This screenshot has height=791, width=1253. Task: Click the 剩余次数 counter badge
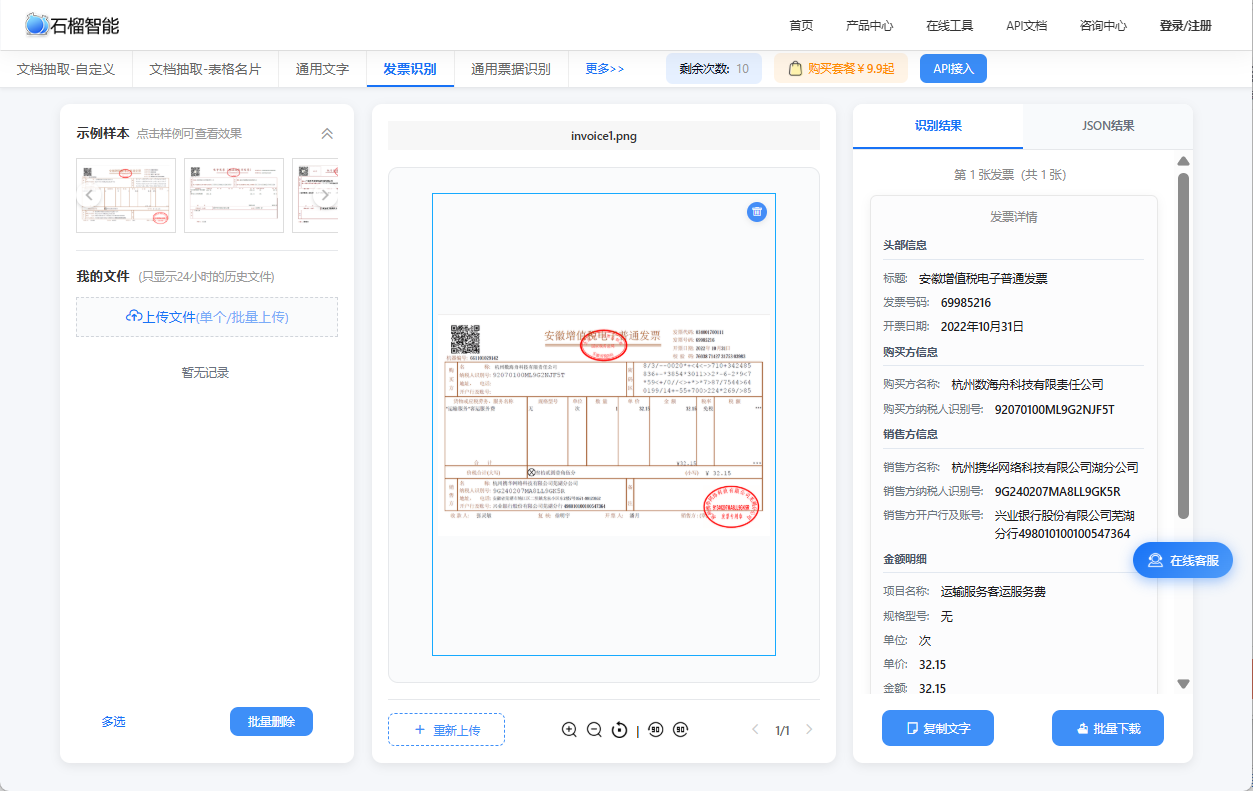pos(714,69)
